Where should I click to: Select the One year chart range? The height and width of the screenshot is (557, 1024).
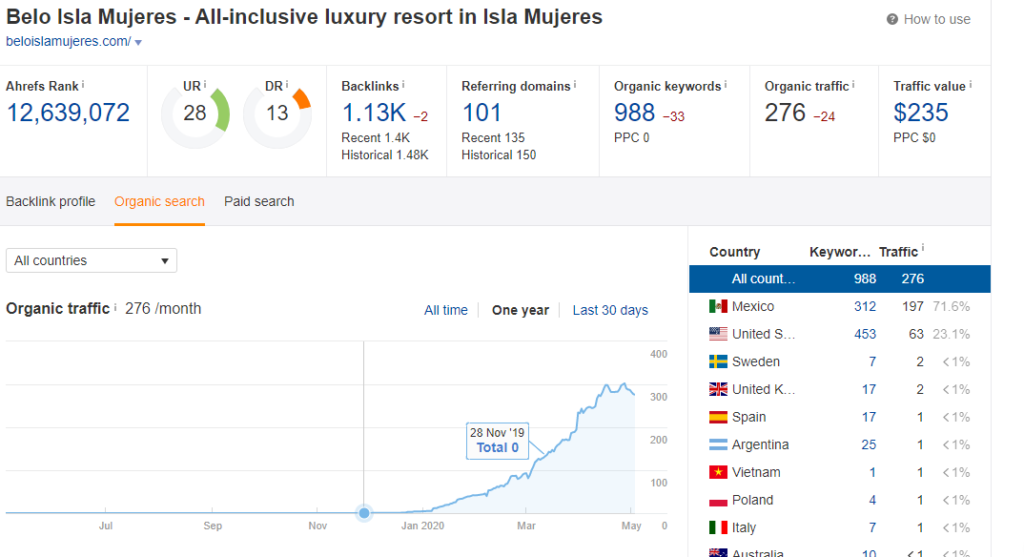pyautogui.click(x=520, y=310)
